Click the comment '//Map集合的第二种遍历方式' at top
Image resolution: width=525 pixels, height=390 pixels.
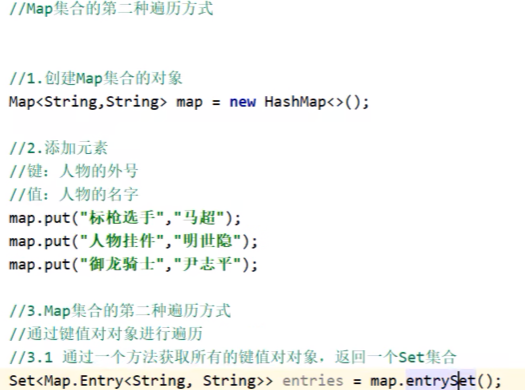(x=111, y=9)
